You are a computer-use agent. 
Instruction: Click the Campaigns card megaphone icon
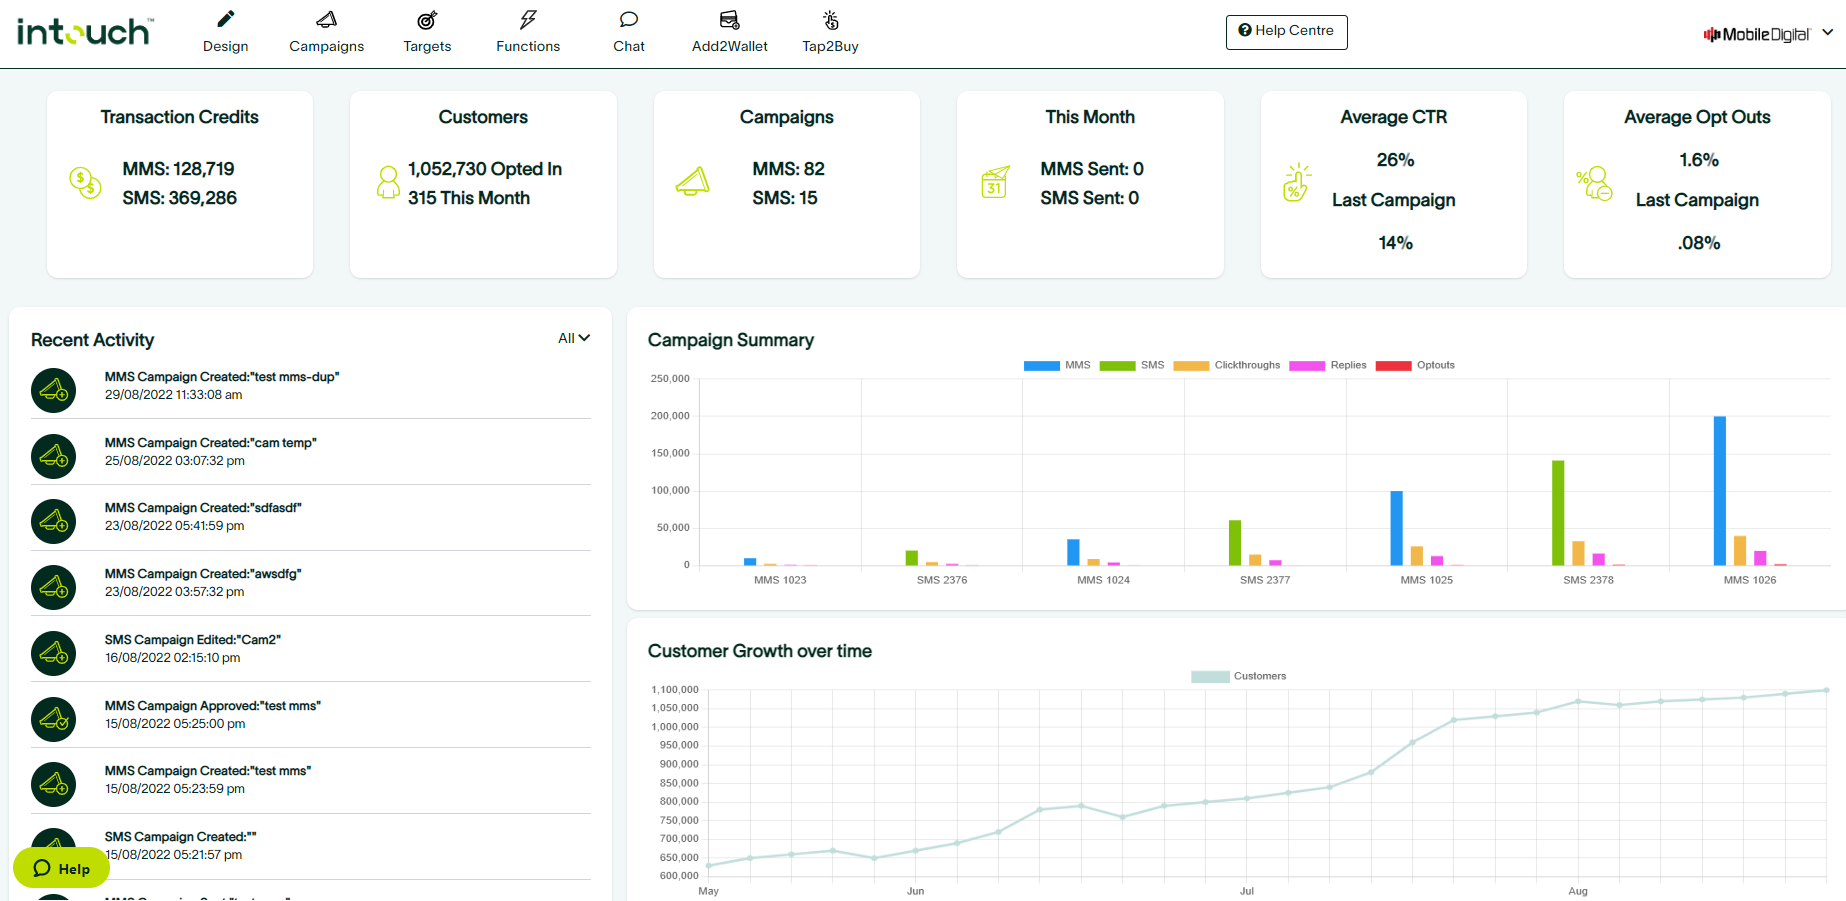[x=692, y=181]
